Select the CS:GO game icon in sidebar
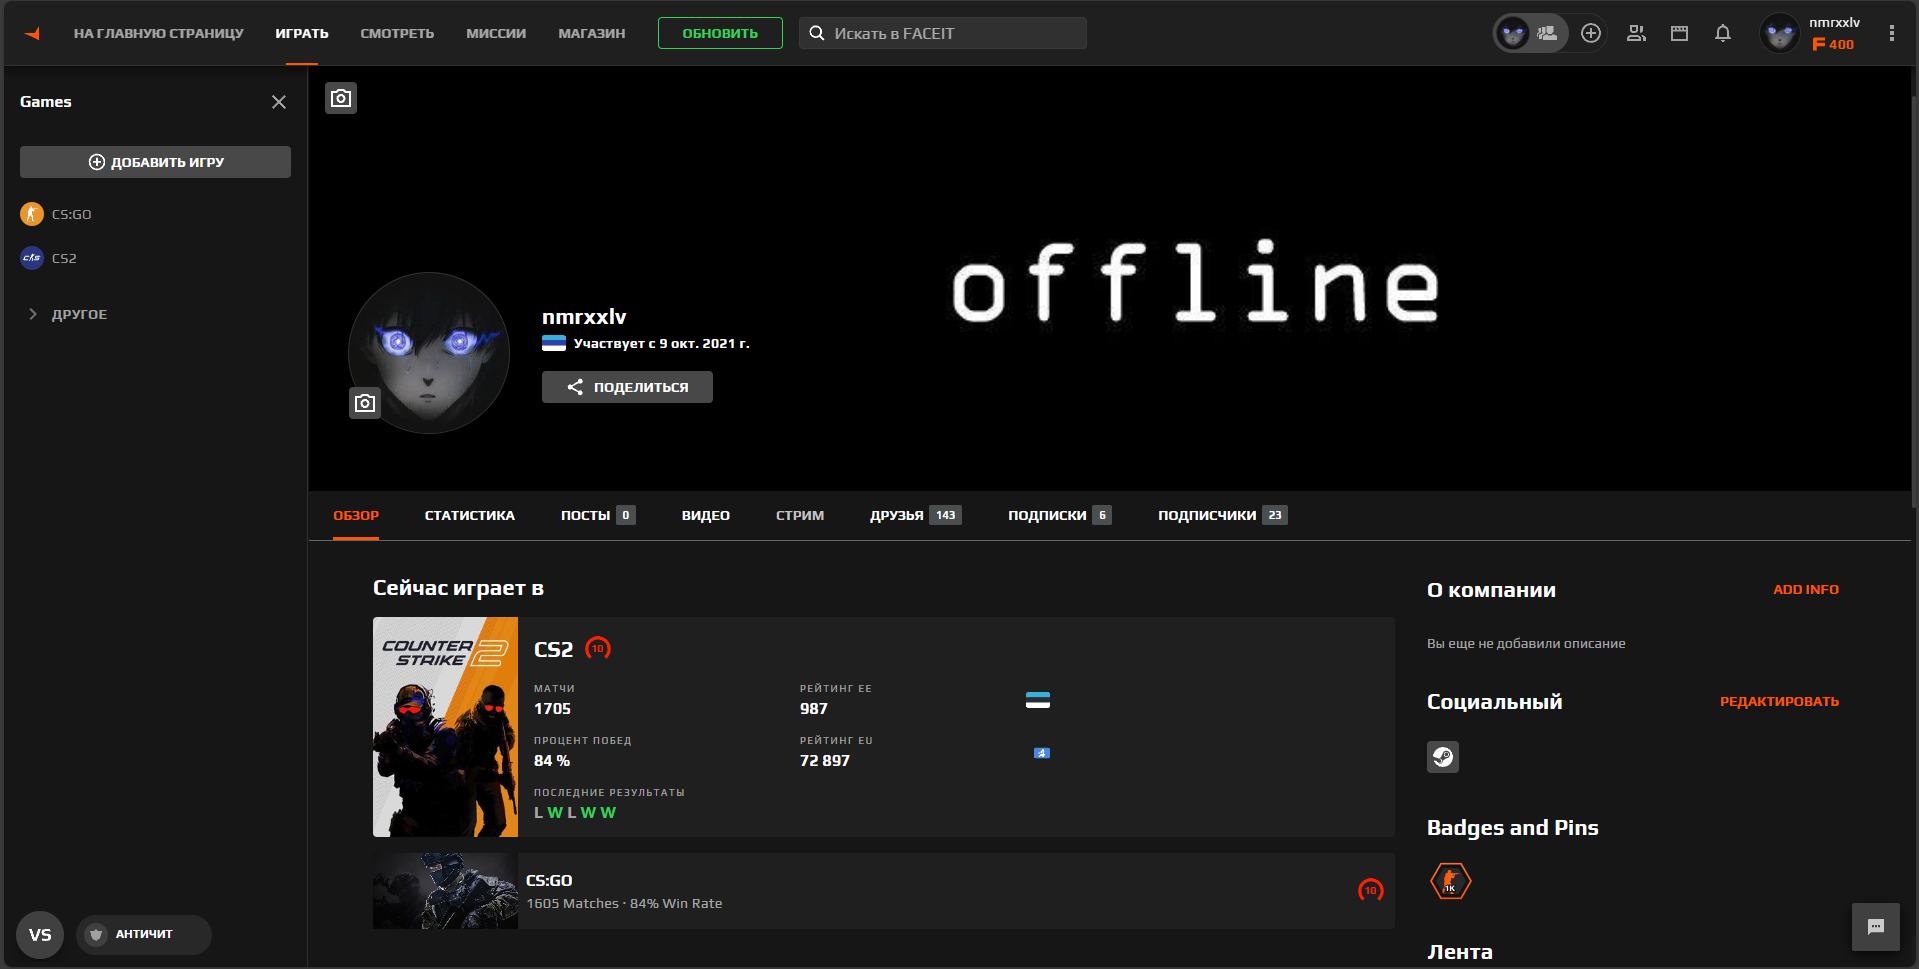Image resolution: width=1919 pixels, height=969 pixels. (x=32, y=214)
